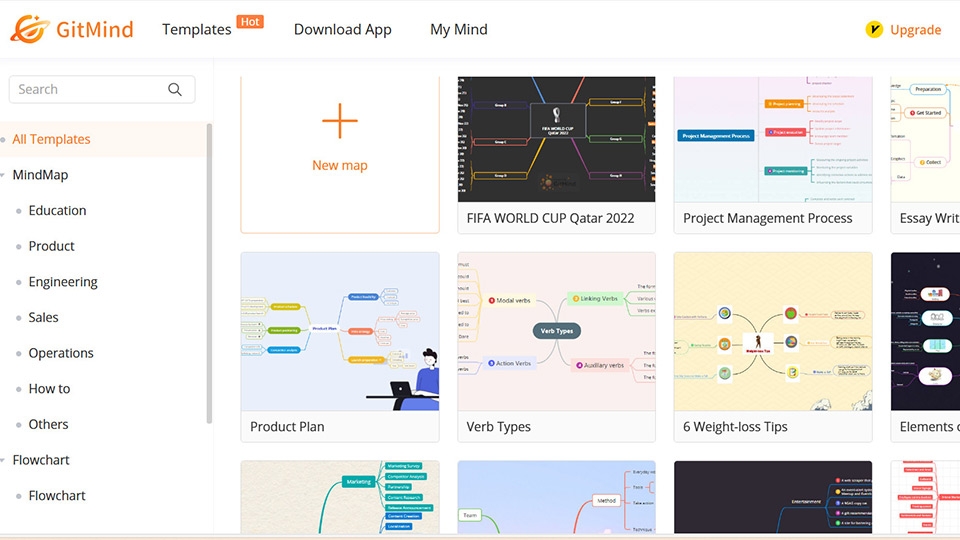The image size is (960, 540).
Task: Click the New map label
Action: [x=340, y=165]
